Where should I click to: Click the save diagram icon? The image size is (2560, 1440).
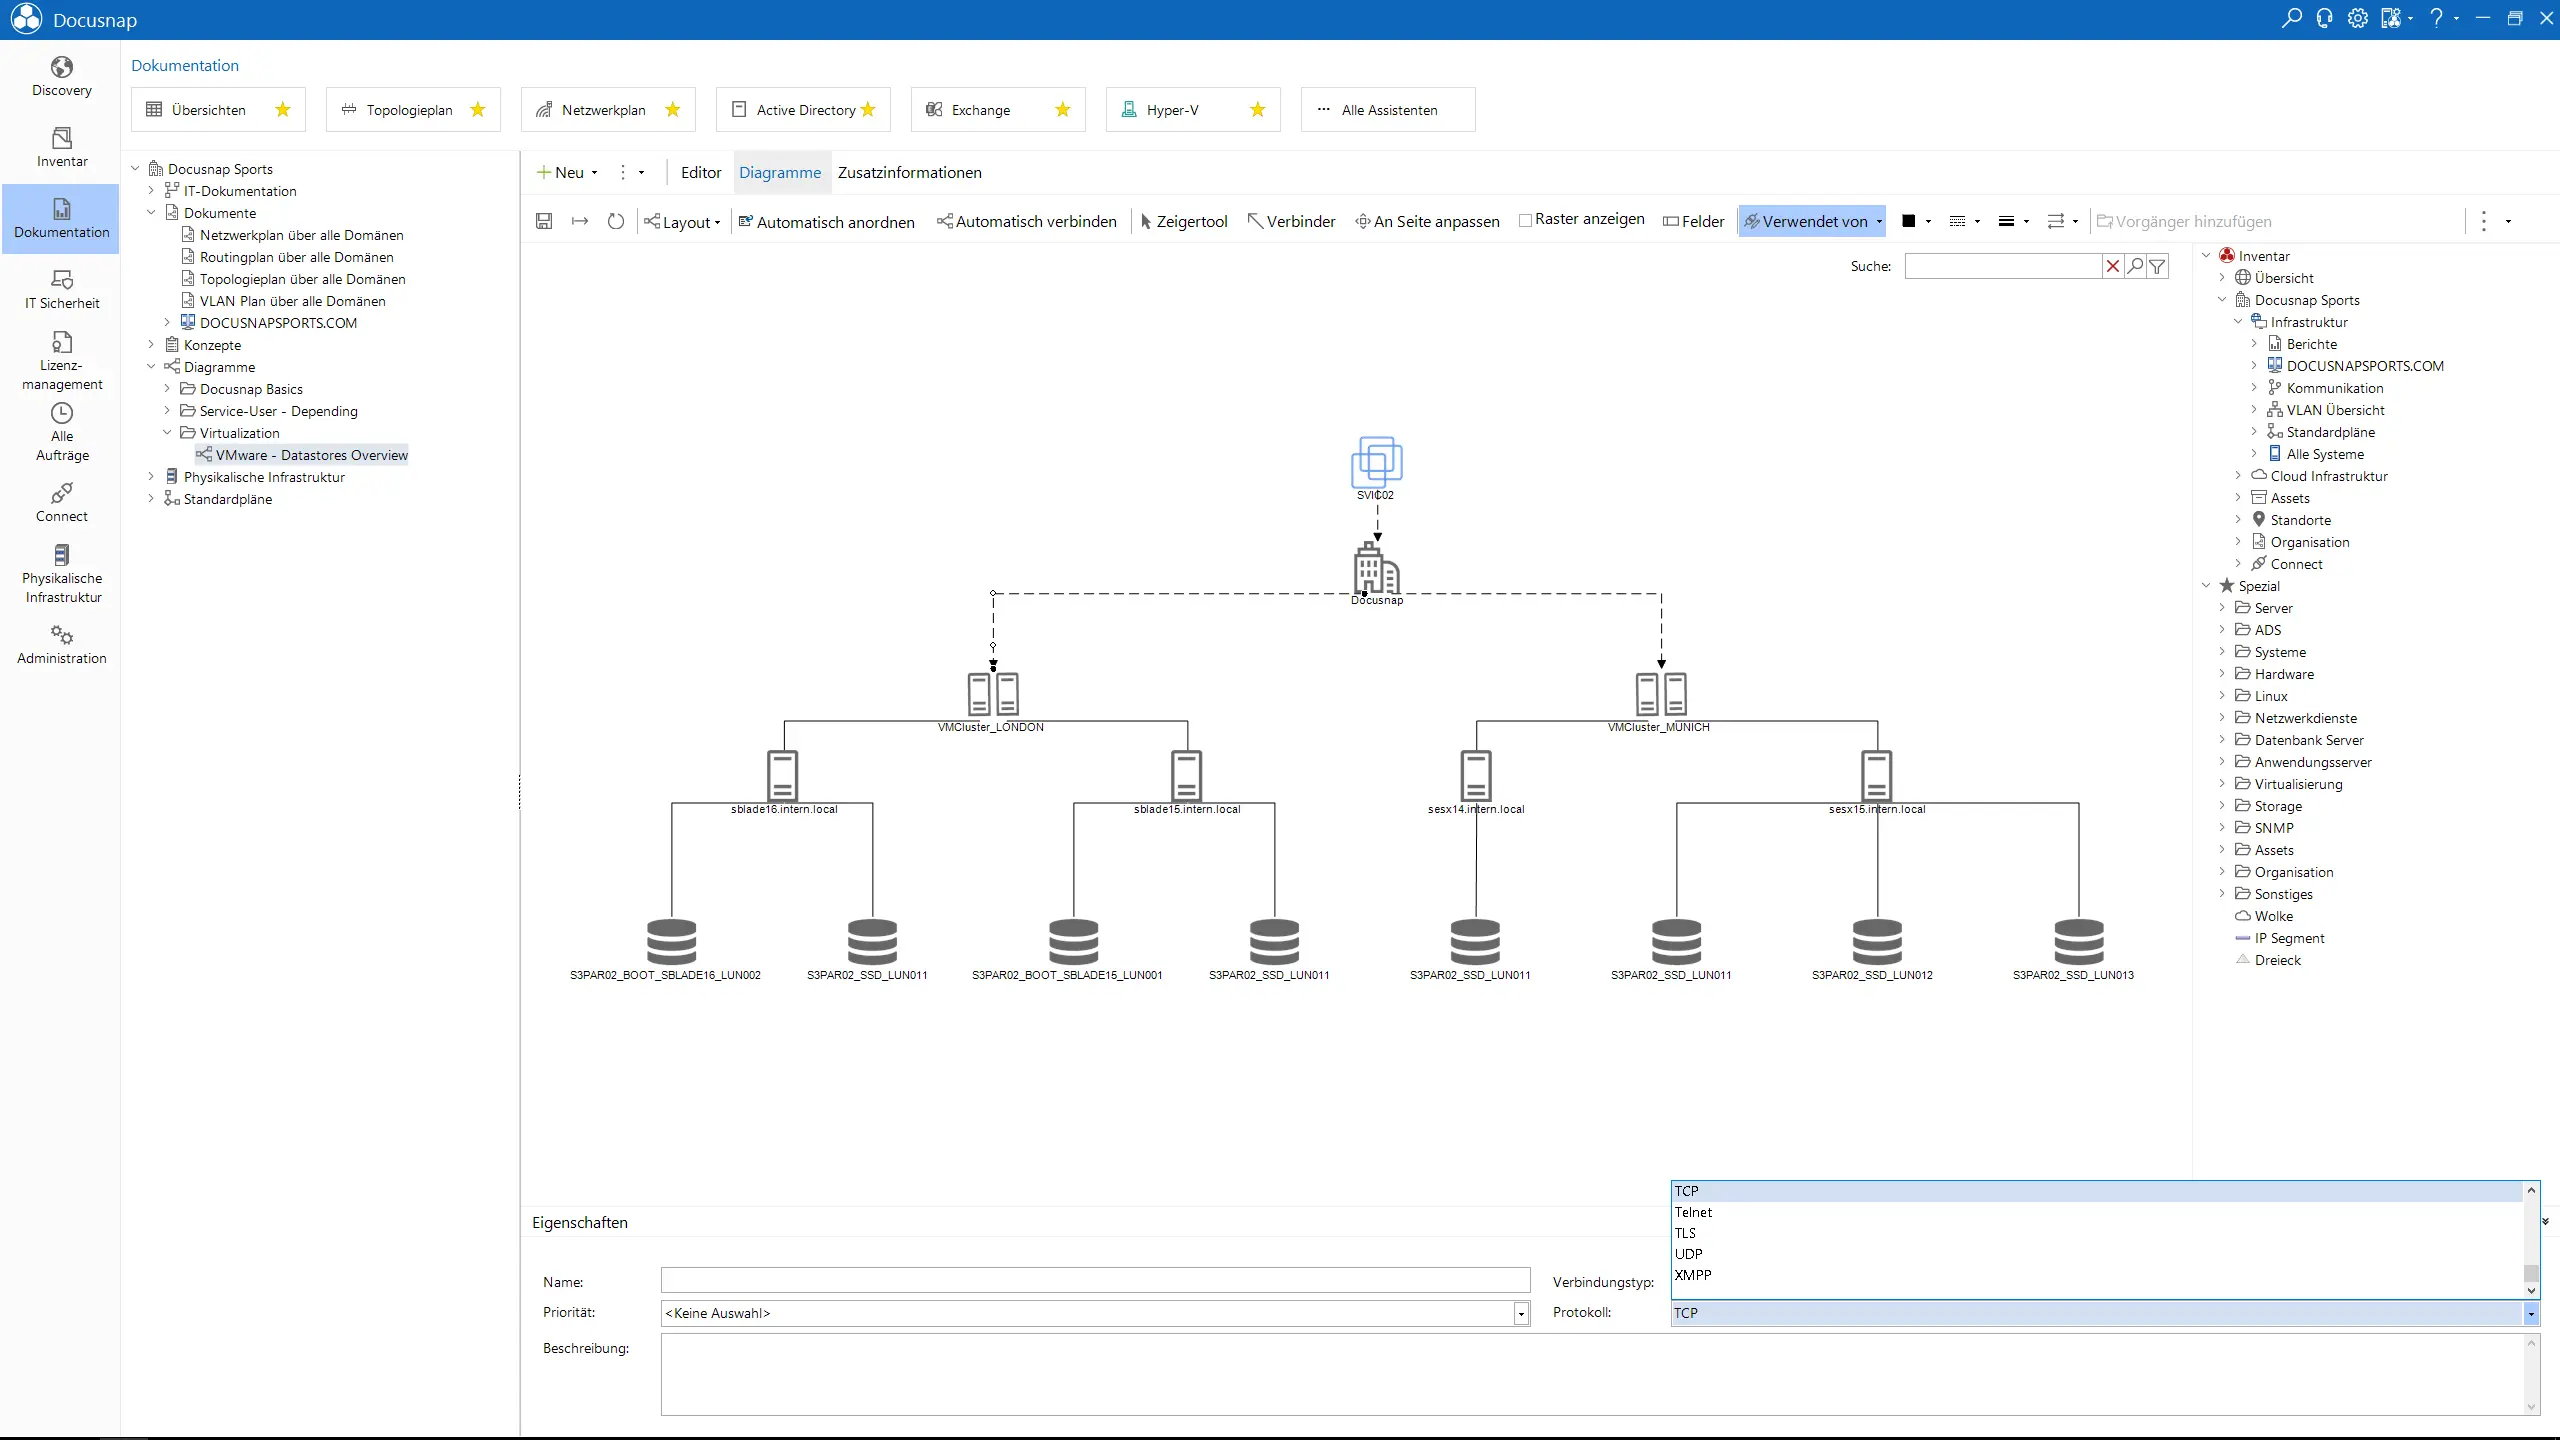coord(544,221)
